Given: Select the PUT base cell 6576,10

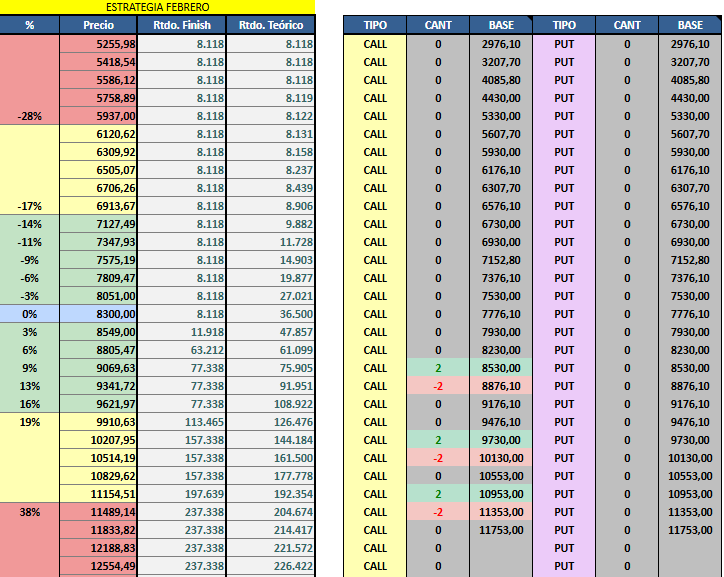Looking at the screenshot, I should point(690,206).
